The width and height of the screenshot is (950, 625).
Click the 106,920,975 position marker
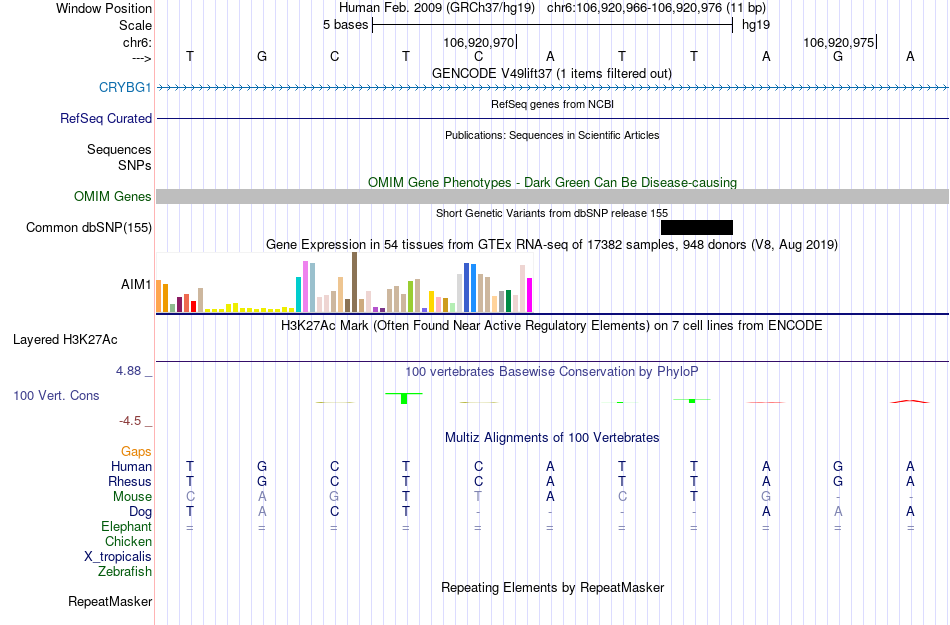(x=839, y=42)
